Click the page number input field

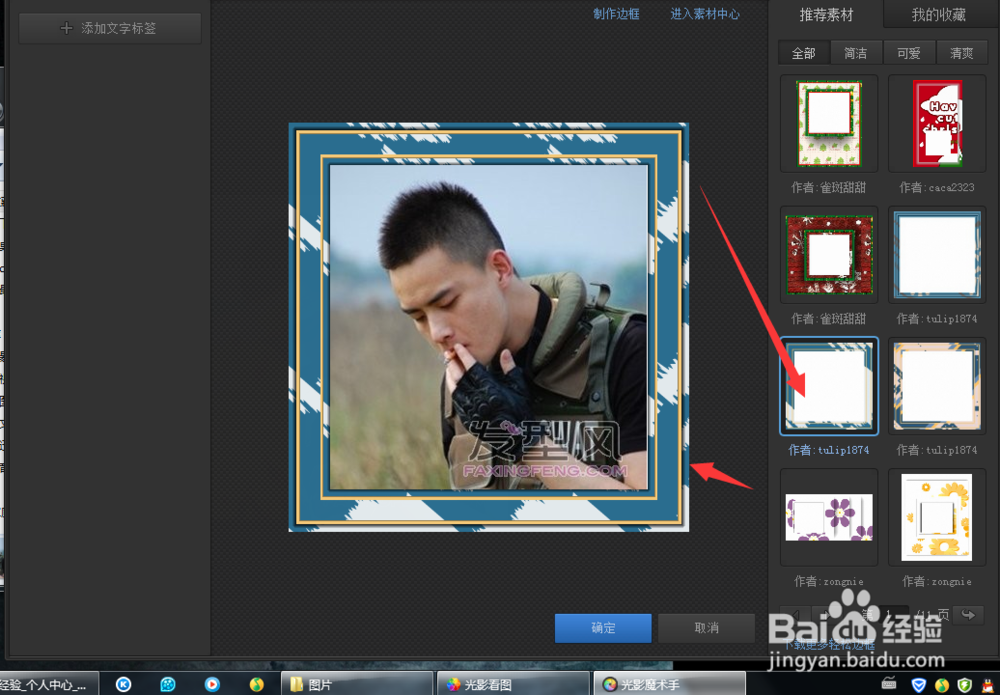pos(892,615)
